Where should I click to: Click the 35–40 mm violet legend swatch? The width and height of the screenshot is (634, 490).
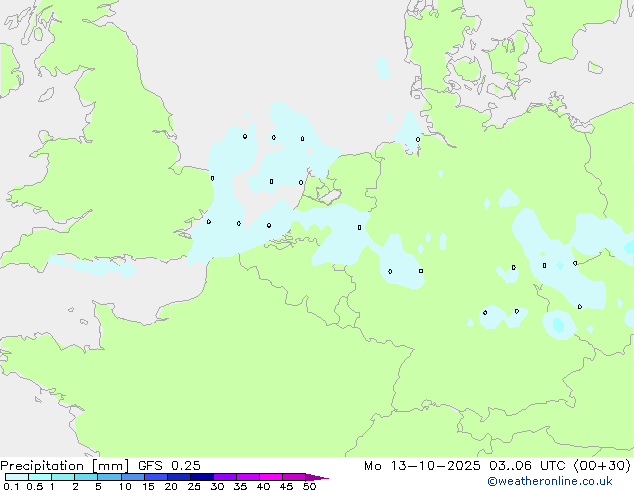(x=248, y=477)
